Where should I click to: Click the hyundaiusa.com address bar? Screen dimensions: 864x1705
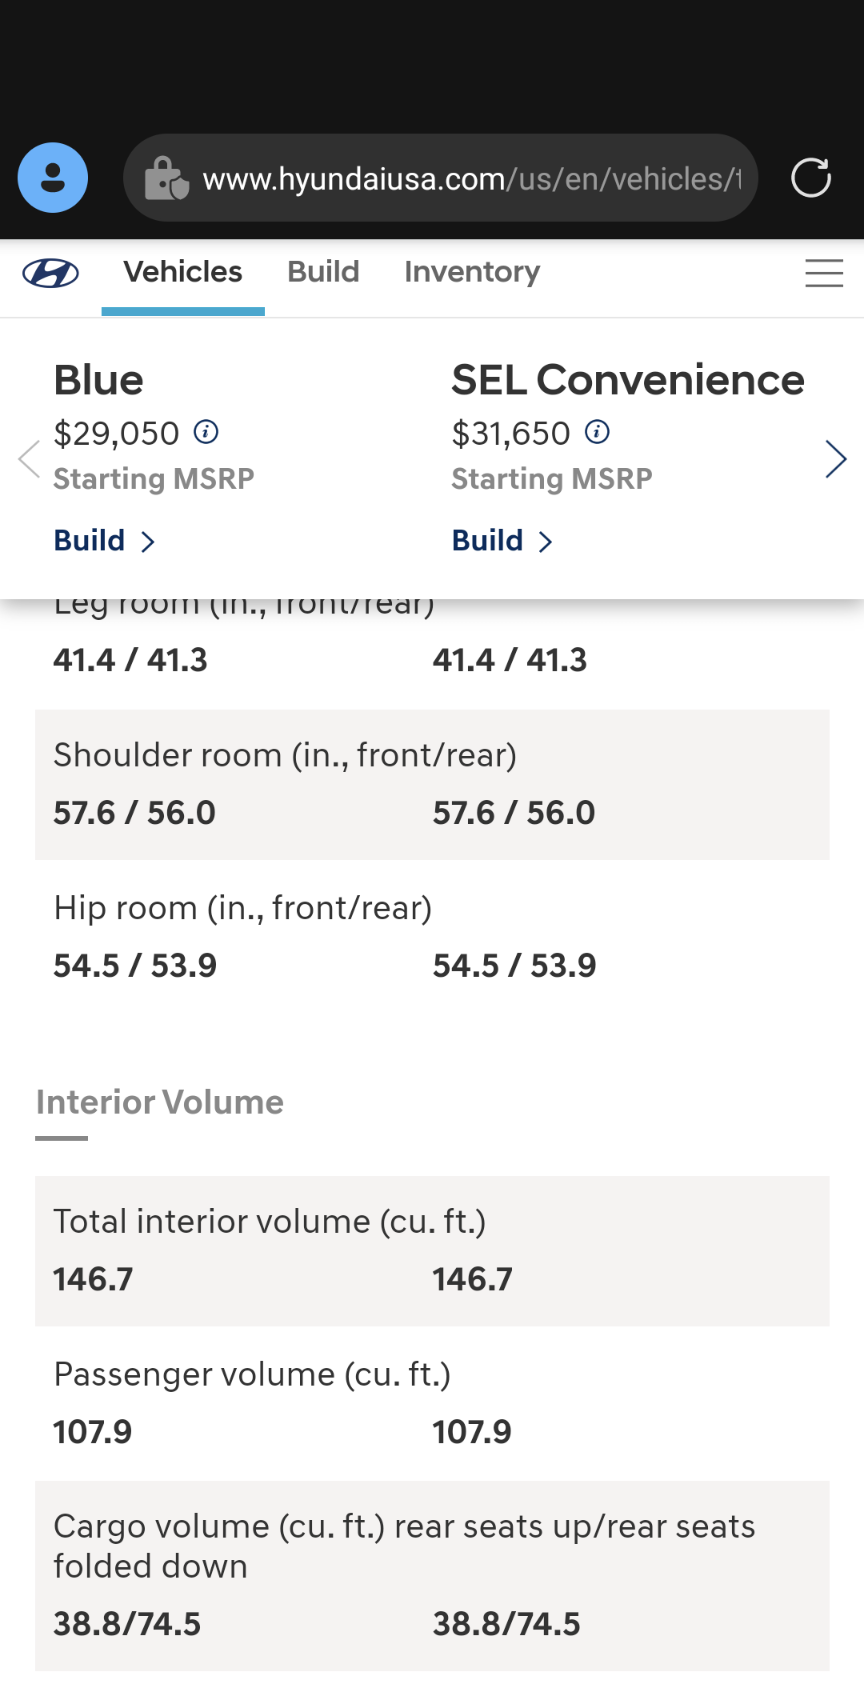[470, 179]
